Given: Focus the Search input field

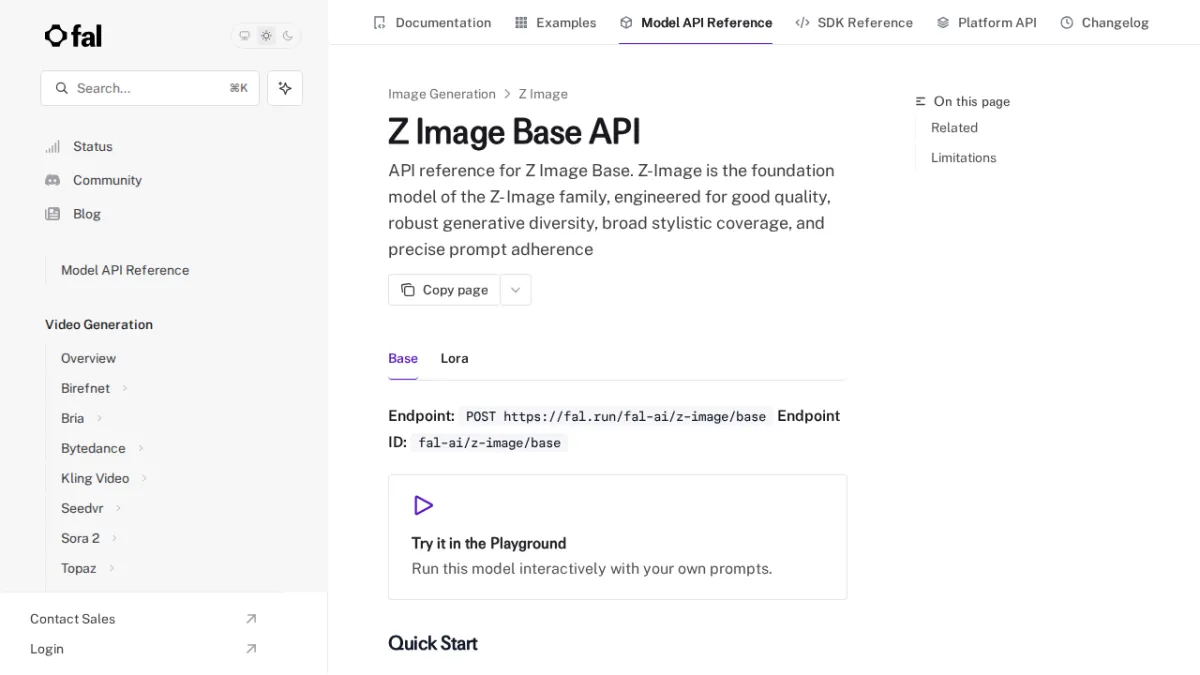Looking at the screenshot, I should click(150, 88).
